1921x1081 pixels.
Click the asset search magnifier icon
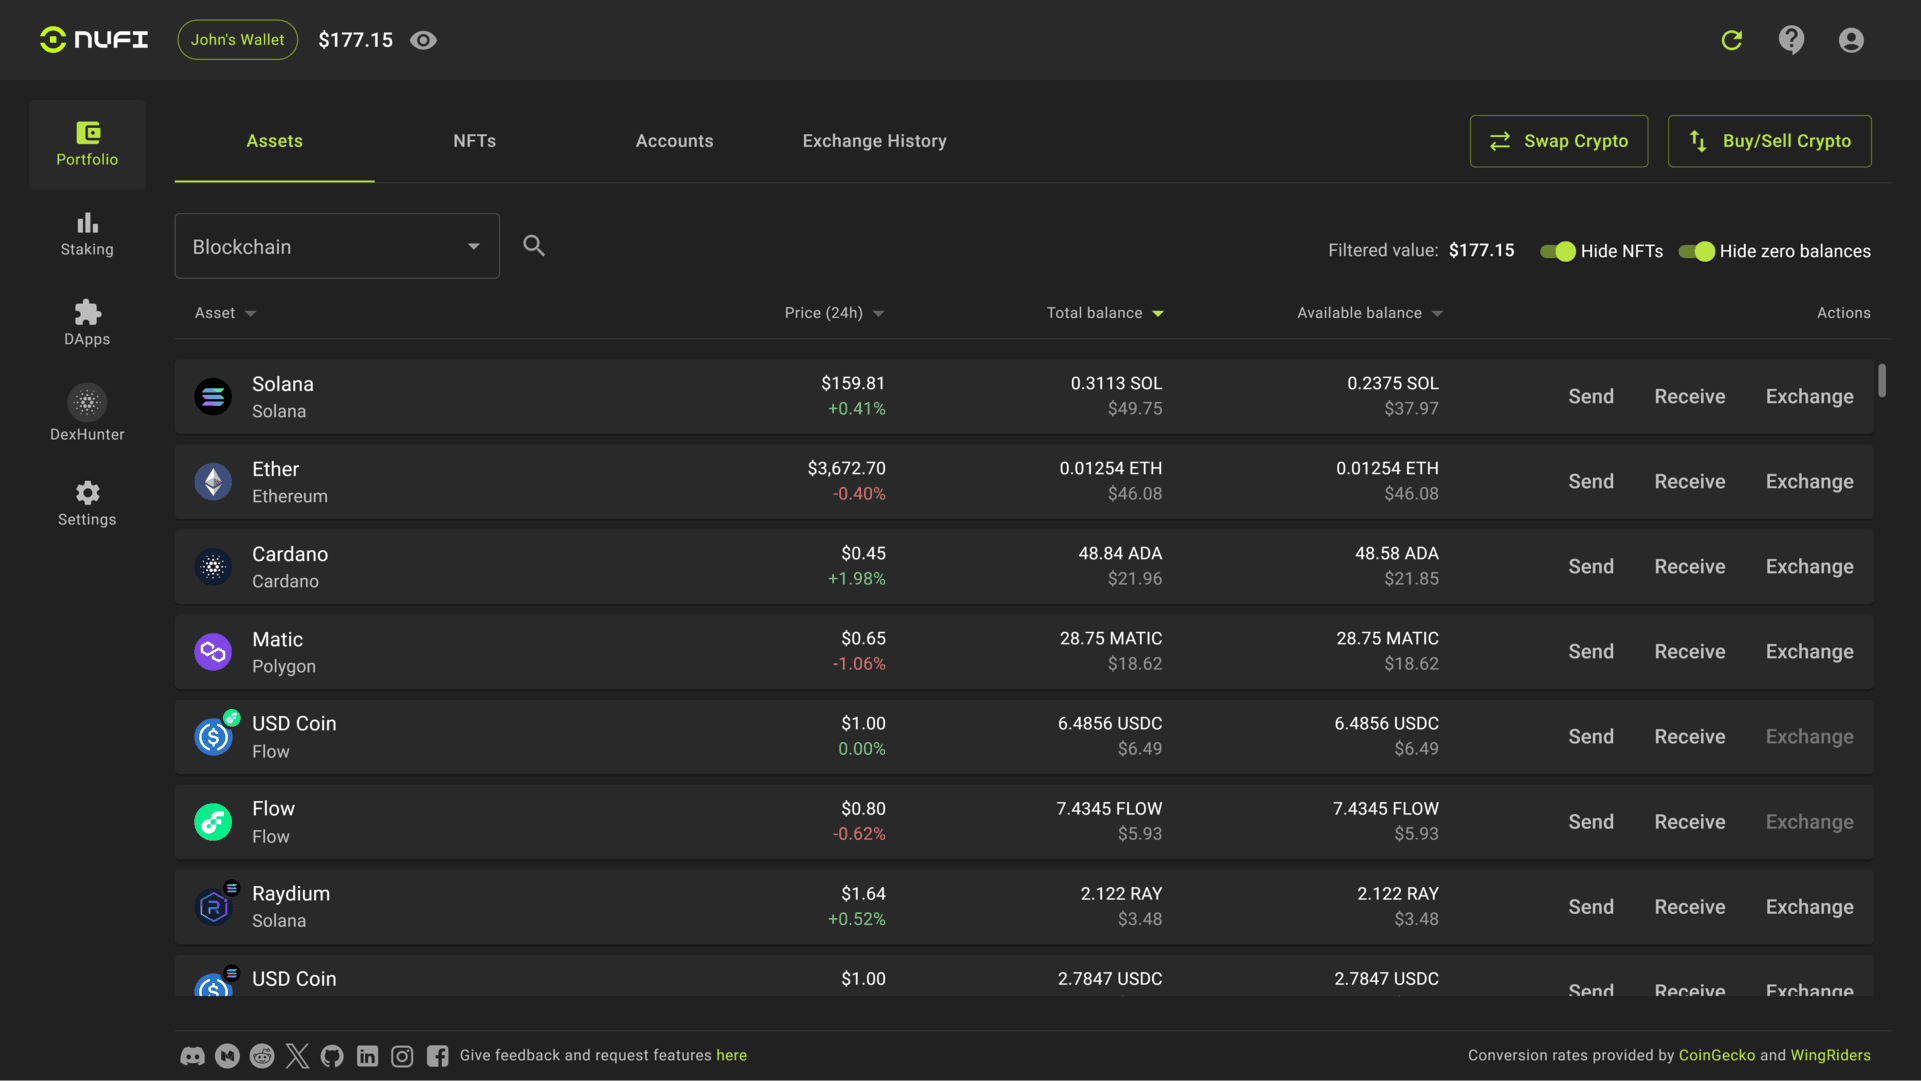coord(534,246)
